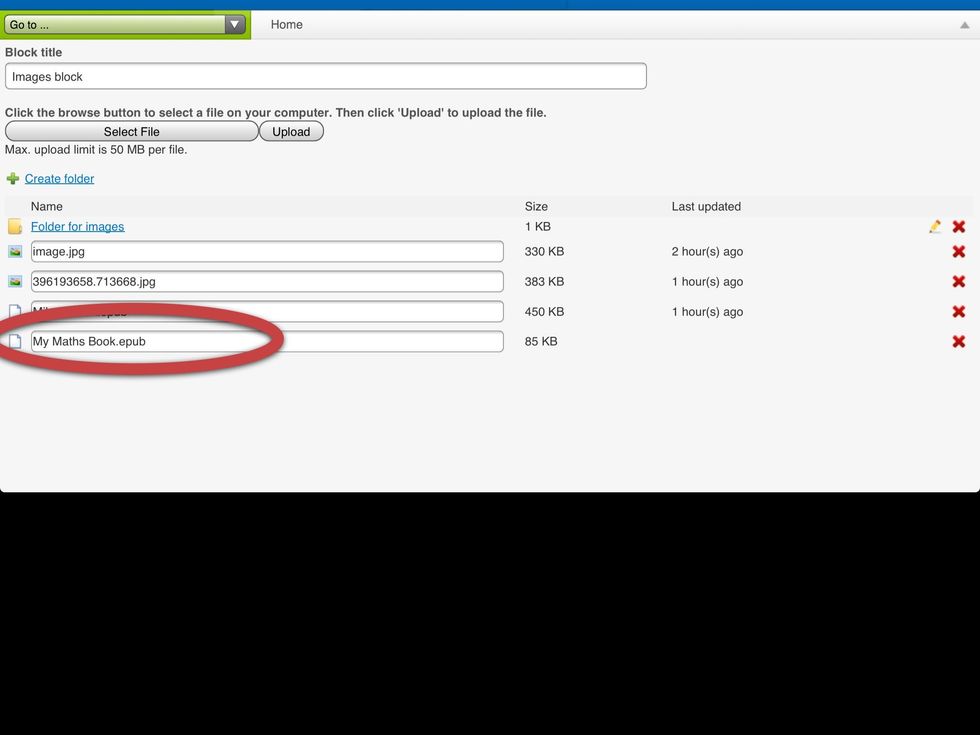Viewport: 980px width, 735px height.
Task: Click the image thumbnail icon beside image.jpg
Action: click(15, 251)
